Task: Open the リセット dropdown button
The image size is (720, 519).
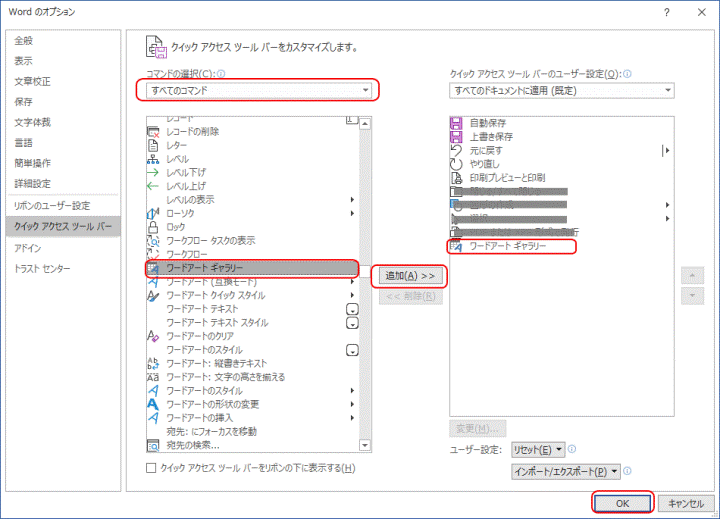Action: pos(538,450)
